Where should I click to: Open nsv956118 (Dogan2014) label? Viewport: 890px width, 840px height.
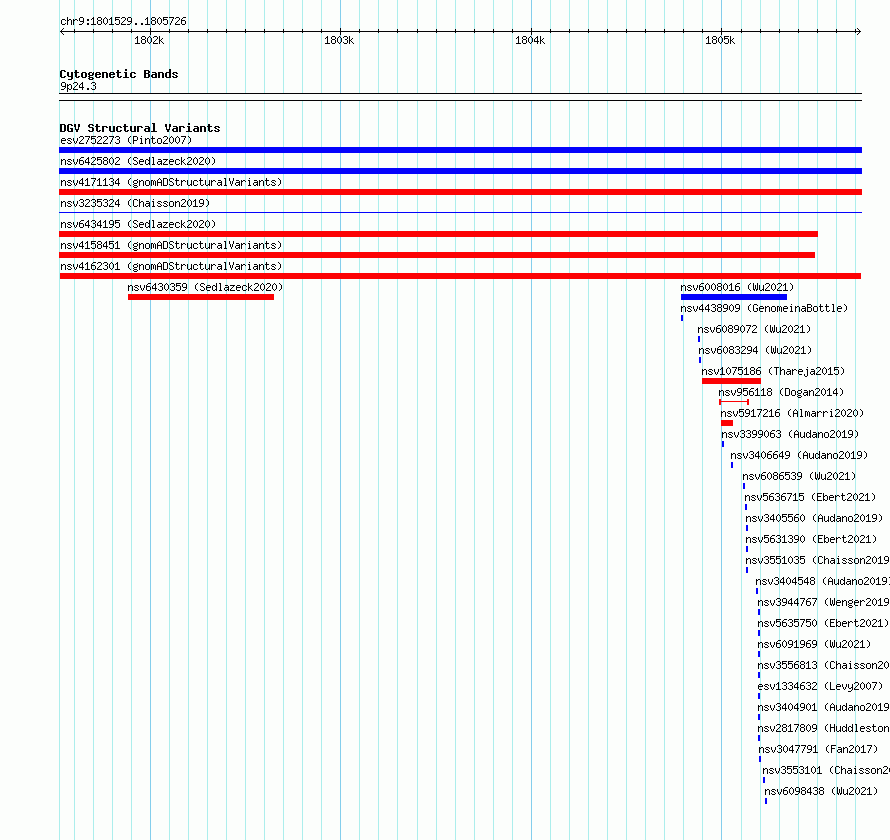click(781, 392)
